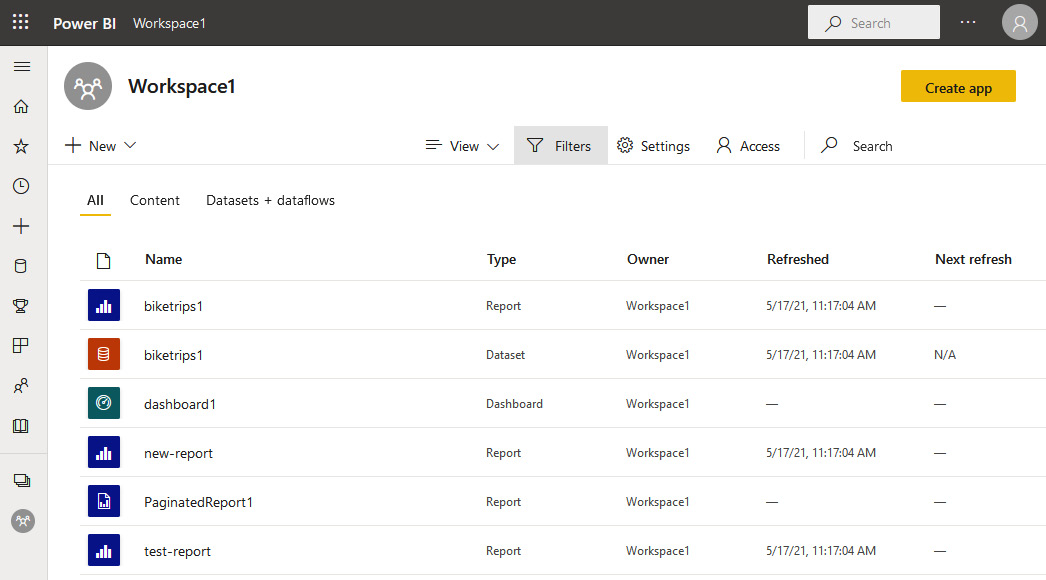Open the more options ellipsis menu
The image size is (1046, 580).
coord(967,23)
